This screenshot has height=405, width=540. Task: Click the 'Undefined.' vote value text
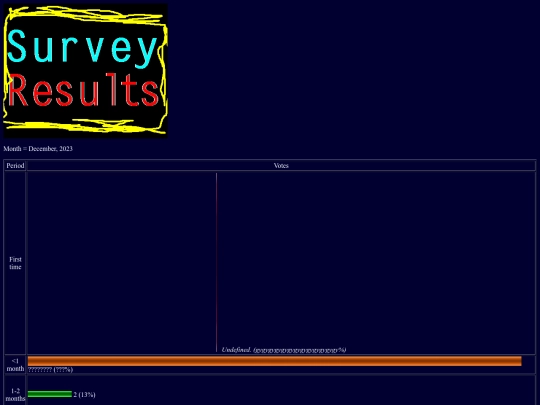coord(284,350)
